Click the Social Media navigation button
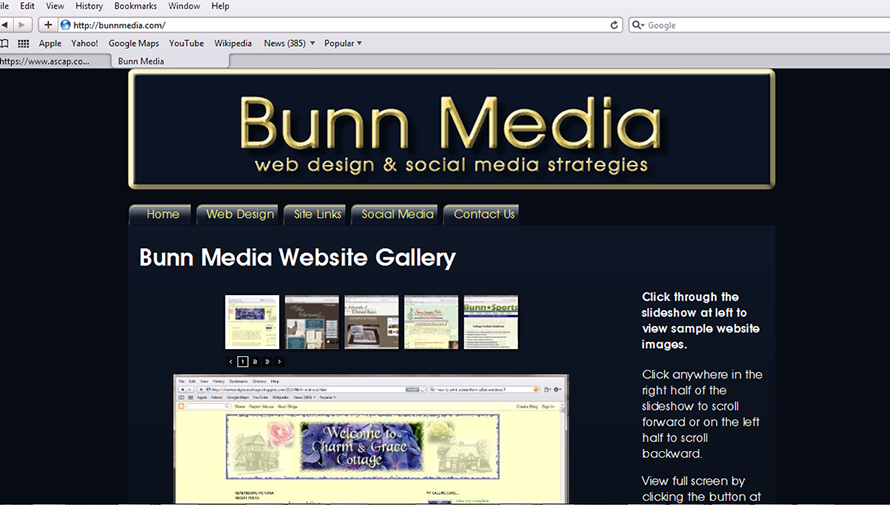Viewport: 890px width, 505px height. point(395,214)
